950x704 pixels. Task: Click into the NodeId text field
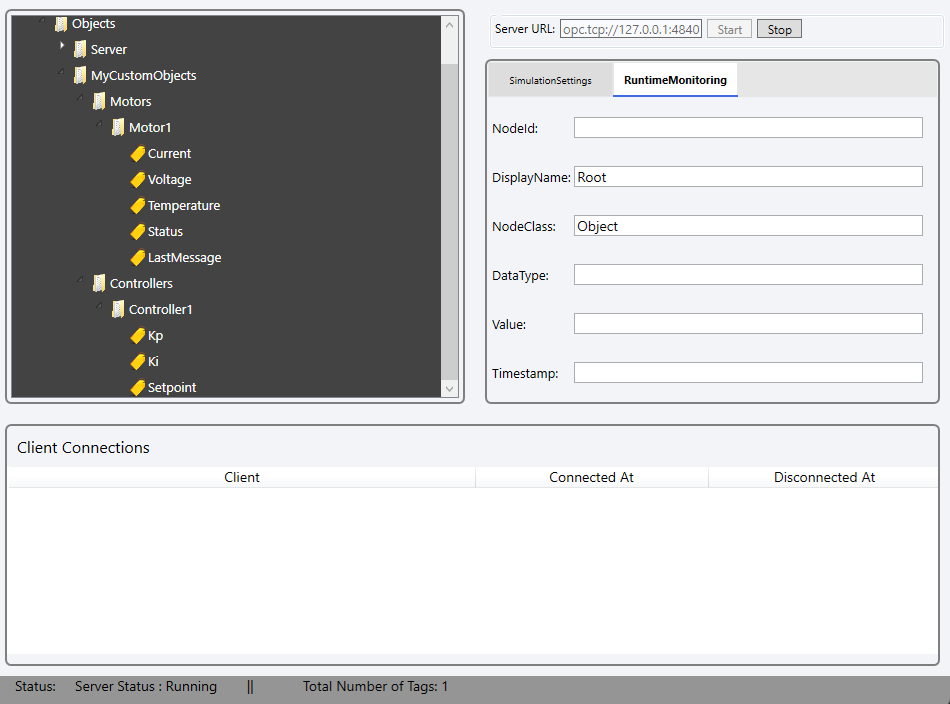pos(747,128)
